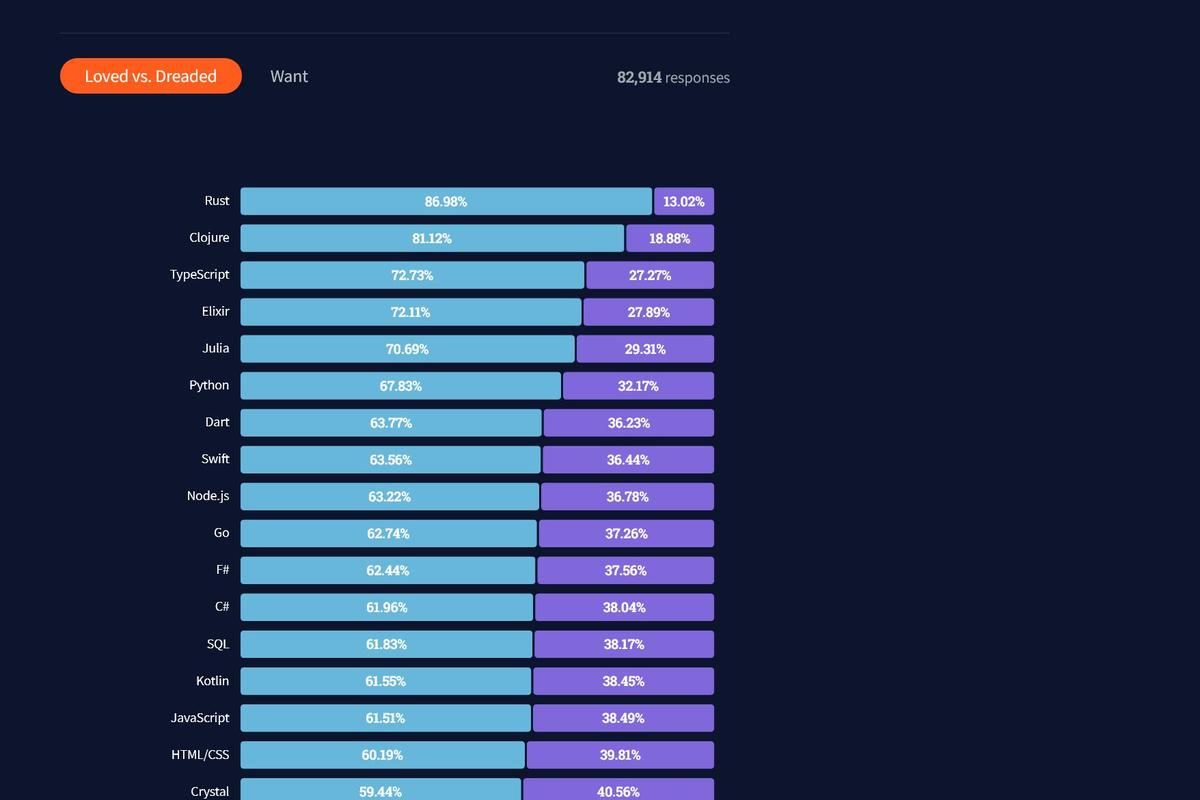This screenshot has height=800, width=1200.
Task: Click Elixir's 72.11% loved bar
Action: click(x=411, y=312)
